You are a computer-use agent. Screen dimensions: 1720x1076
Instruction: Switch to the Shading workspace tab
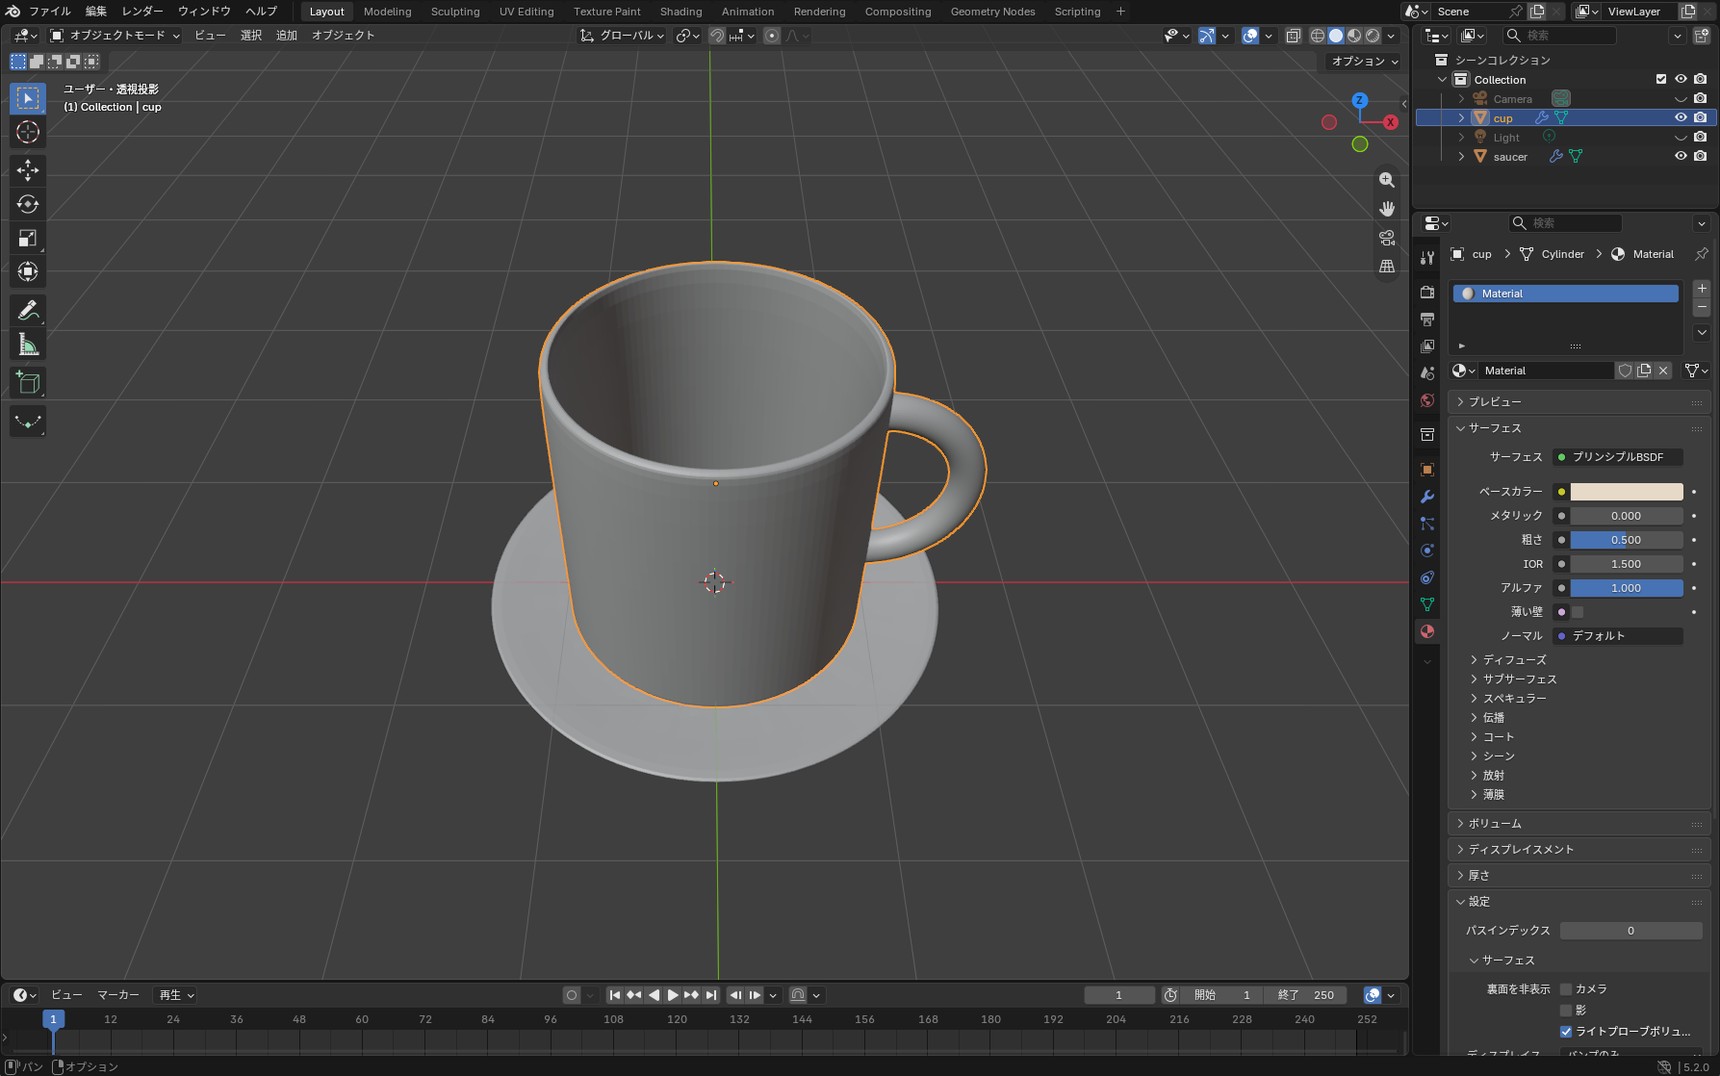(x=681, y=11)
